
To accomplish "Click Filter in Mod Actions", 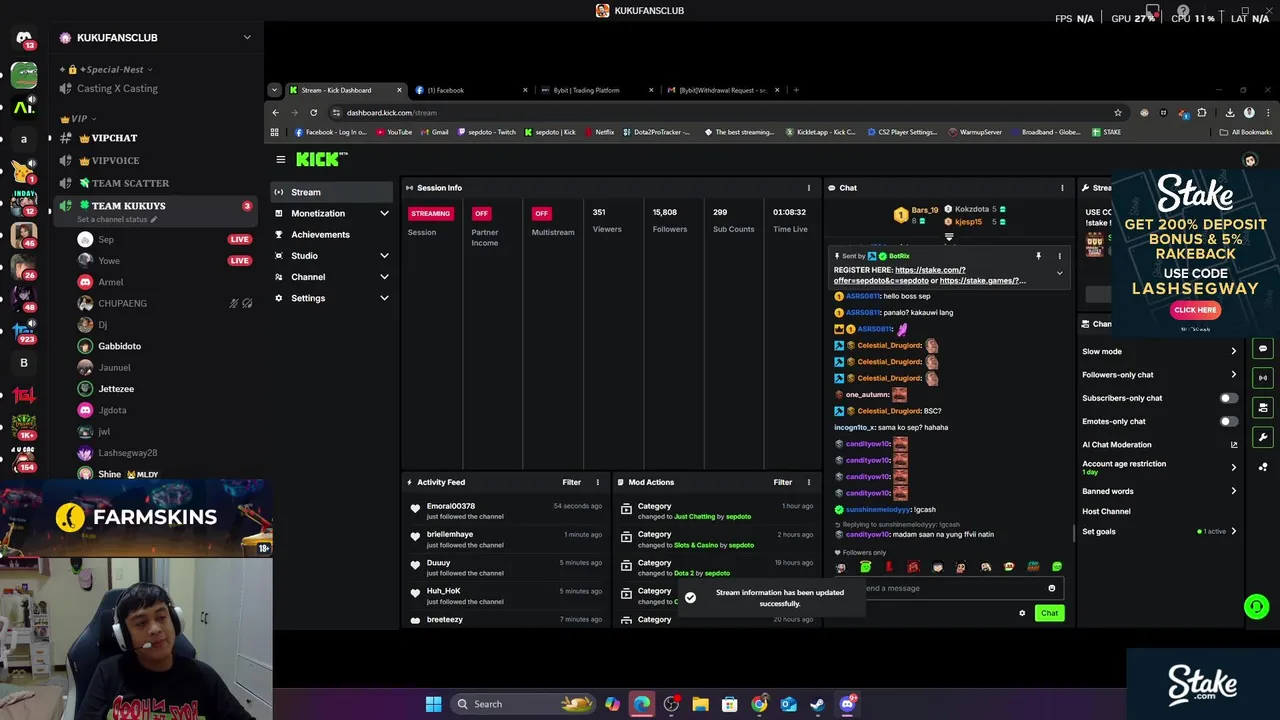I will [x=783, y=482].
